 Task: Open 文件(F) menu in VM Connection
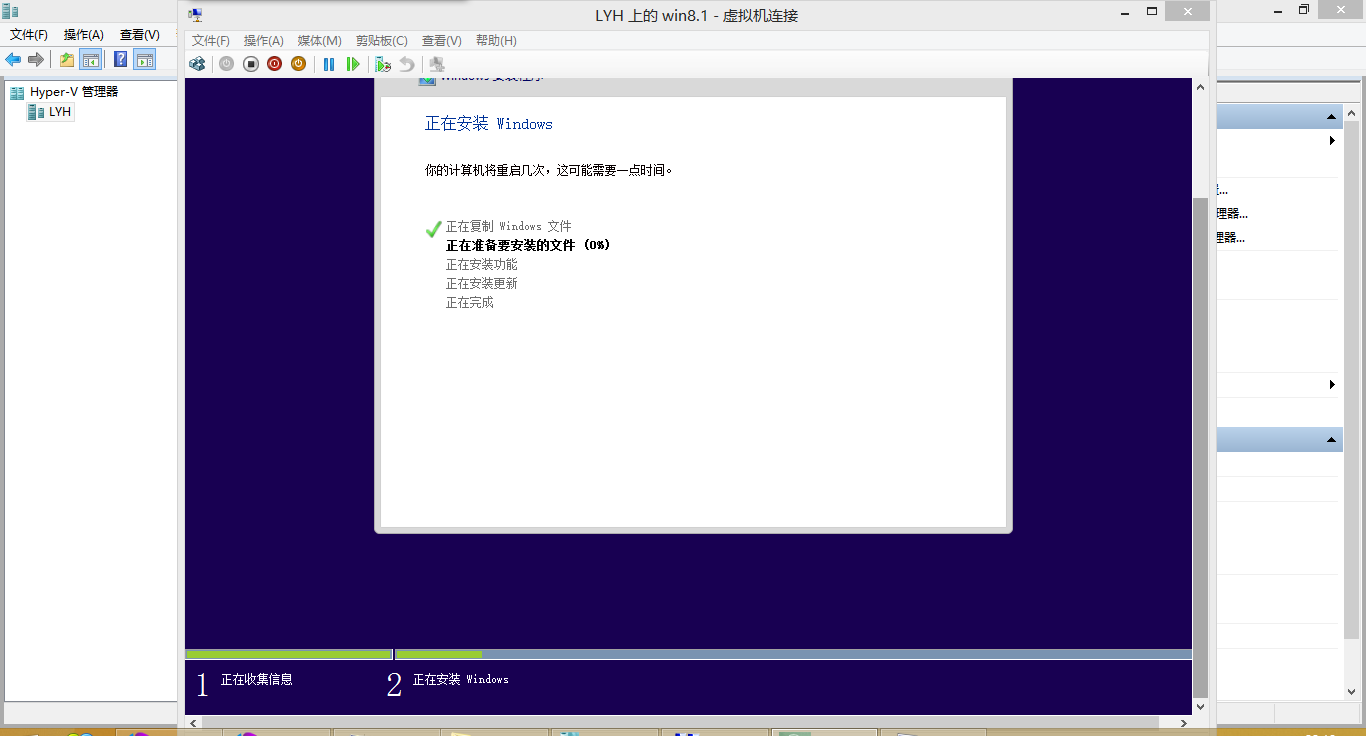point(211,41)
